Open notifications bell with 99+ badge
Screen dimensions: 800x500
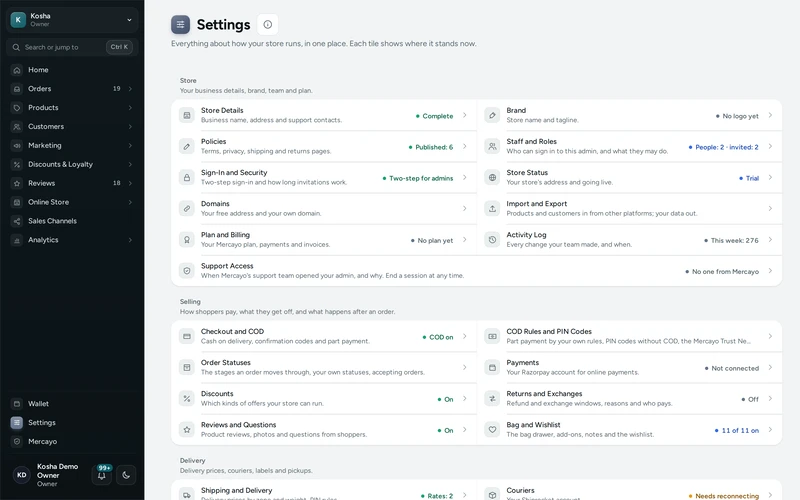point(102,475)
